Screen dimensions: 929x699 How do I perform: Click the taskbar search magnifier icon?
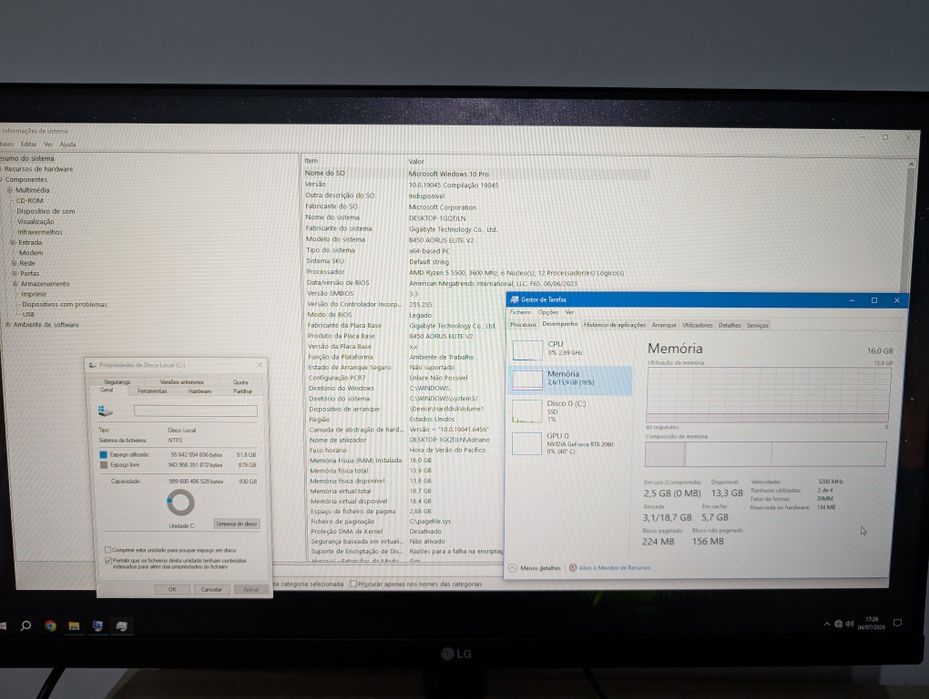26,625
